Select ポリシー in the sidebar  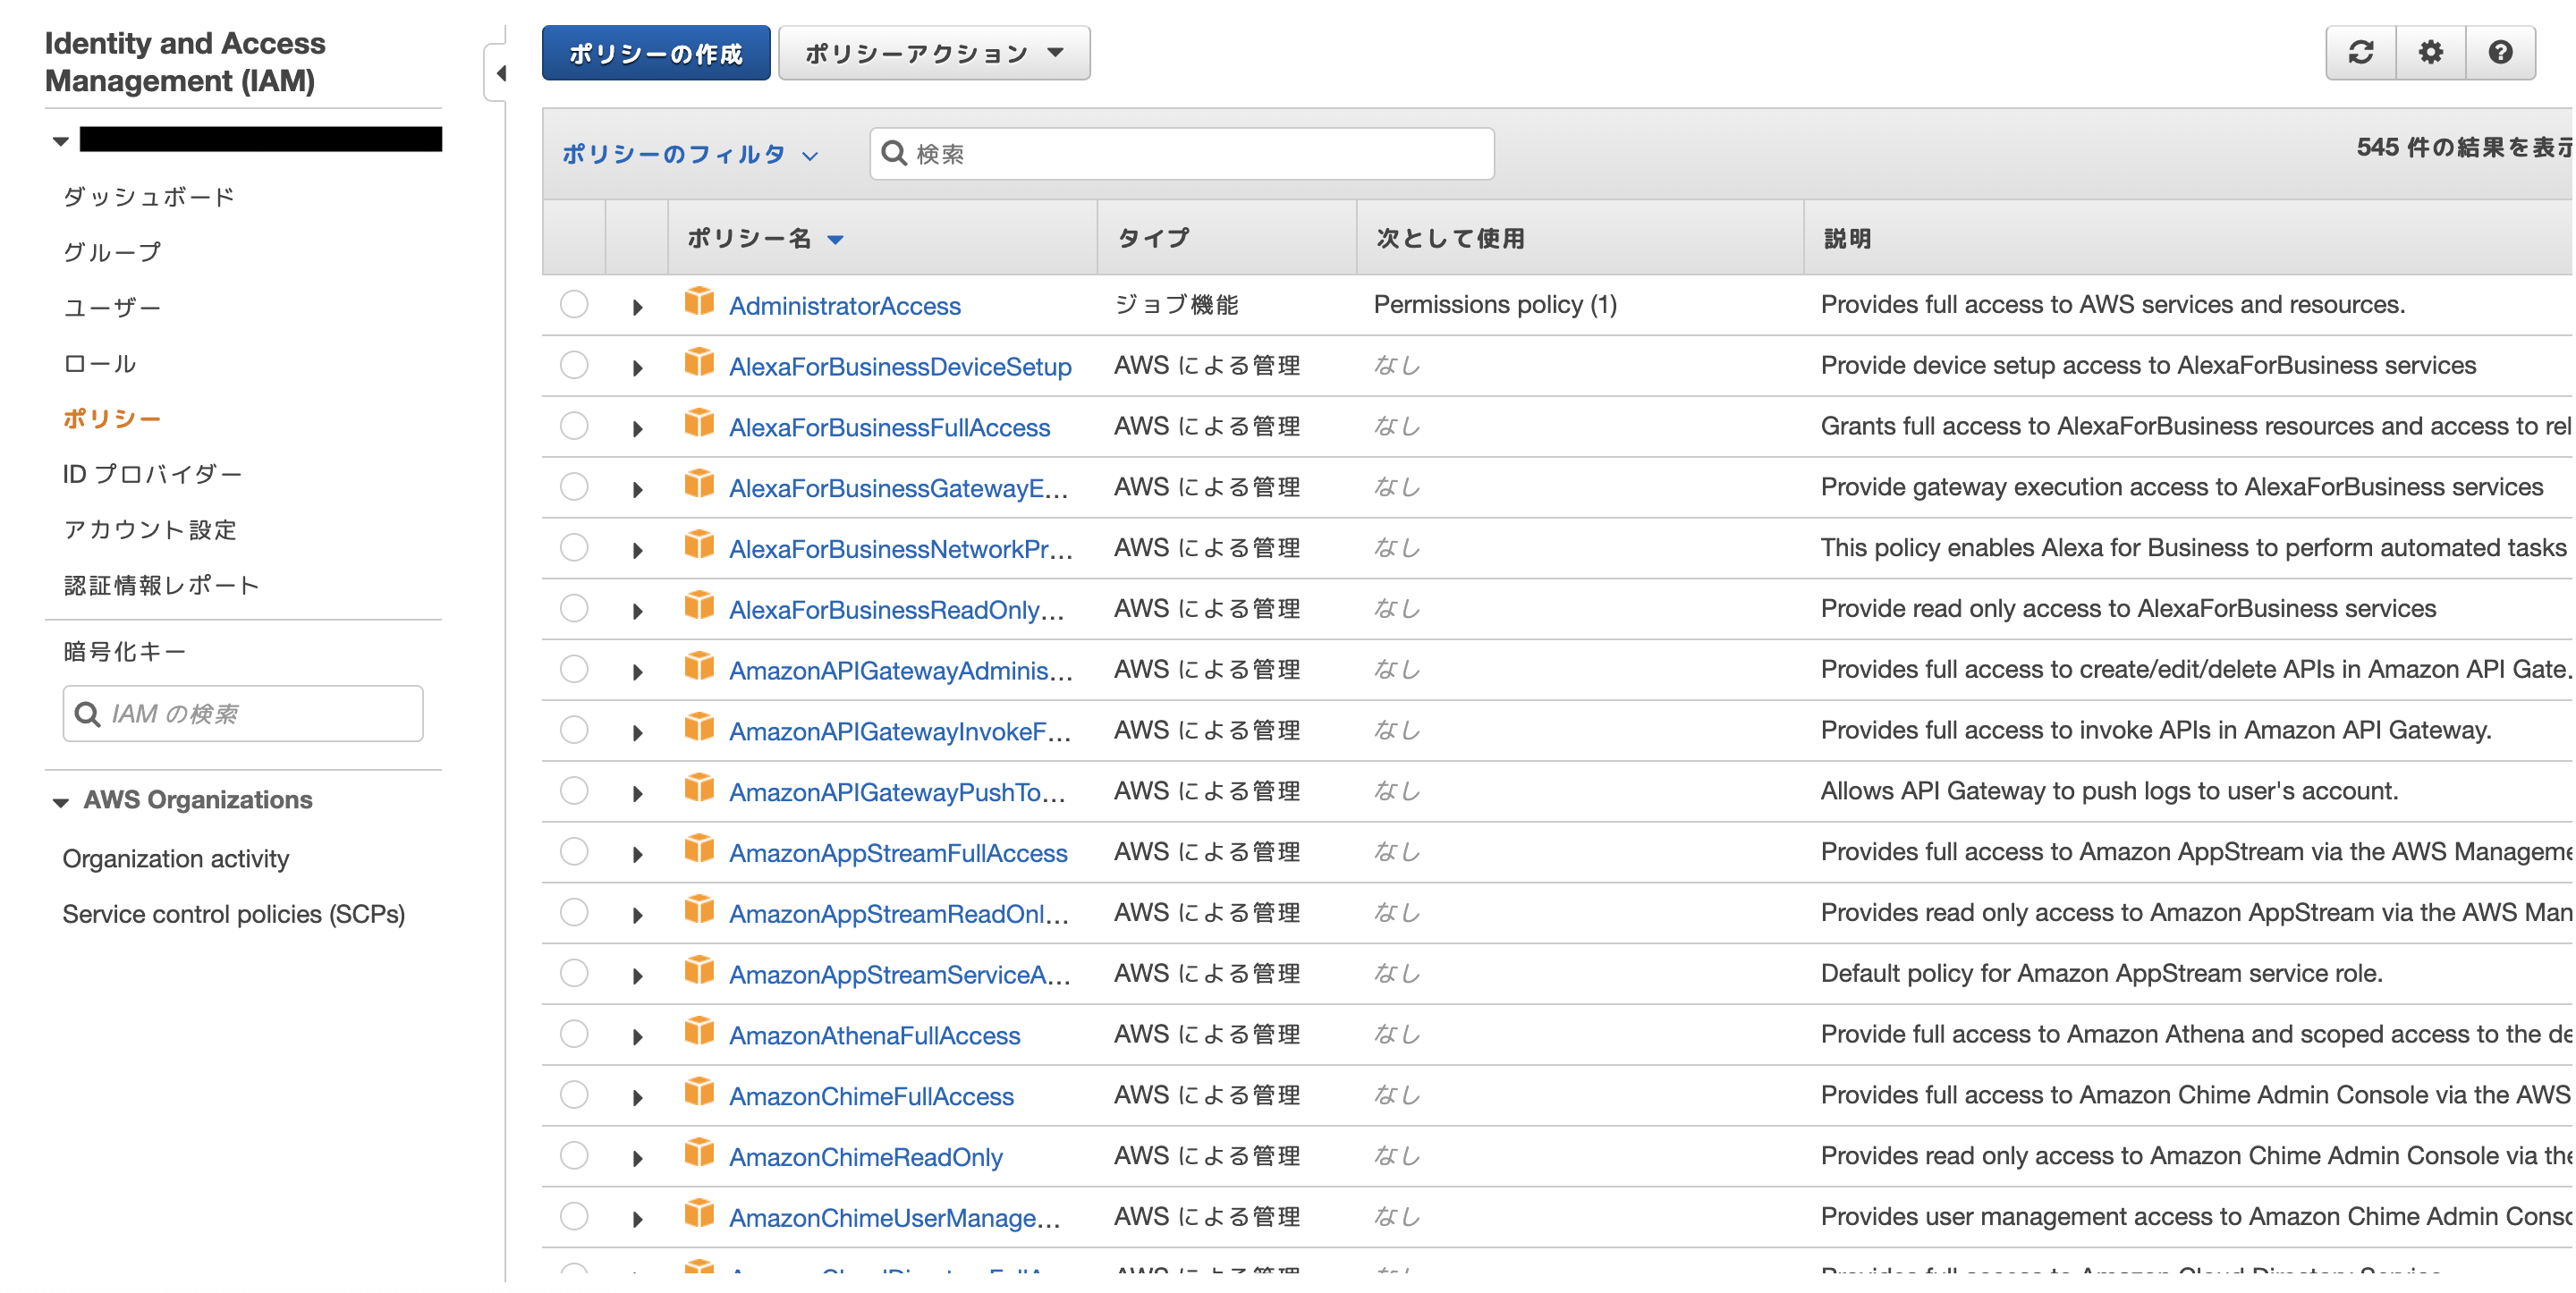click(x=112, y=418)
